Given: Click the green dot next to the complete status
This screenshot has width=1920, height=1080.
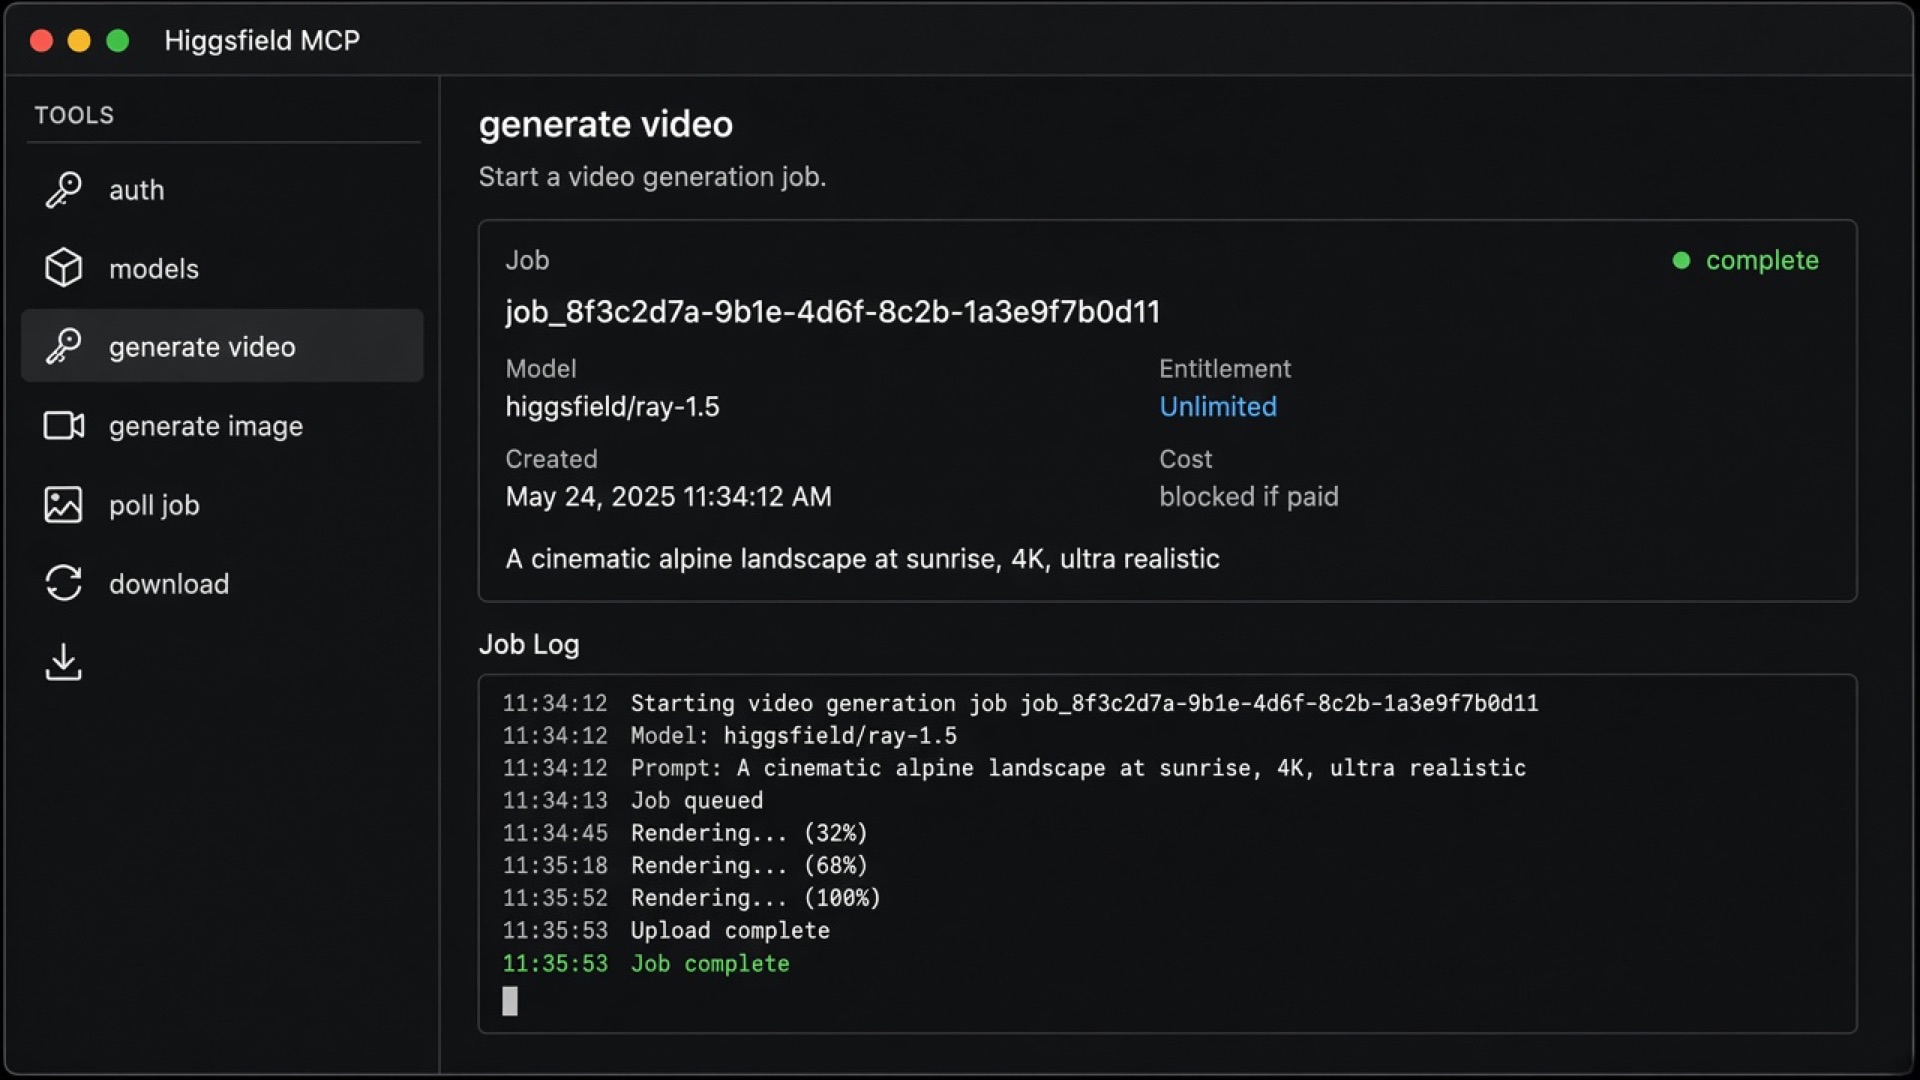Looking at the screenshot, I should [x=1681, y=260].
